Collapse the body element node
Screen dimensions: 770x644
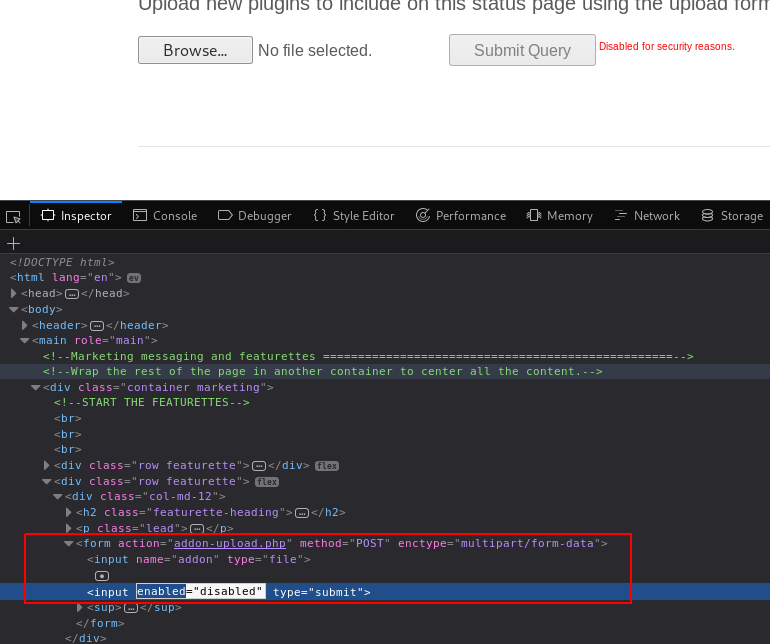tap(14, 309)
